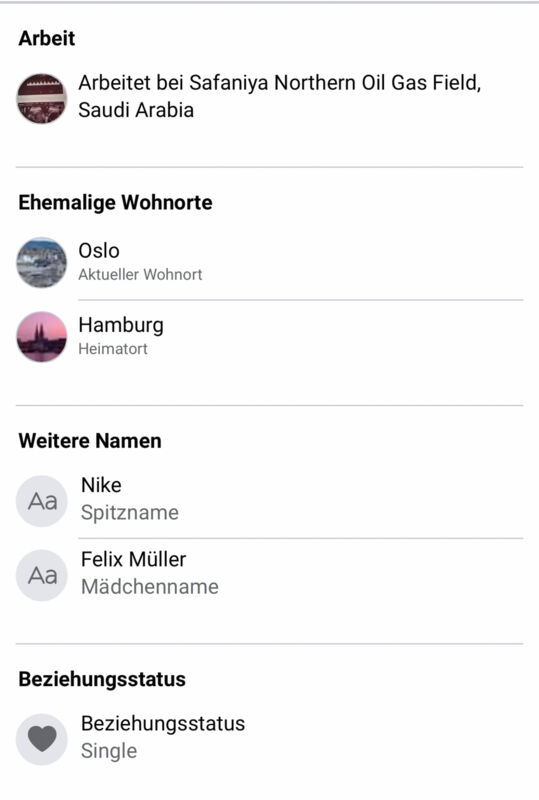539x800 pixels.
Task: Click the Aa icon beside Nike
Action: pos(42,501)
